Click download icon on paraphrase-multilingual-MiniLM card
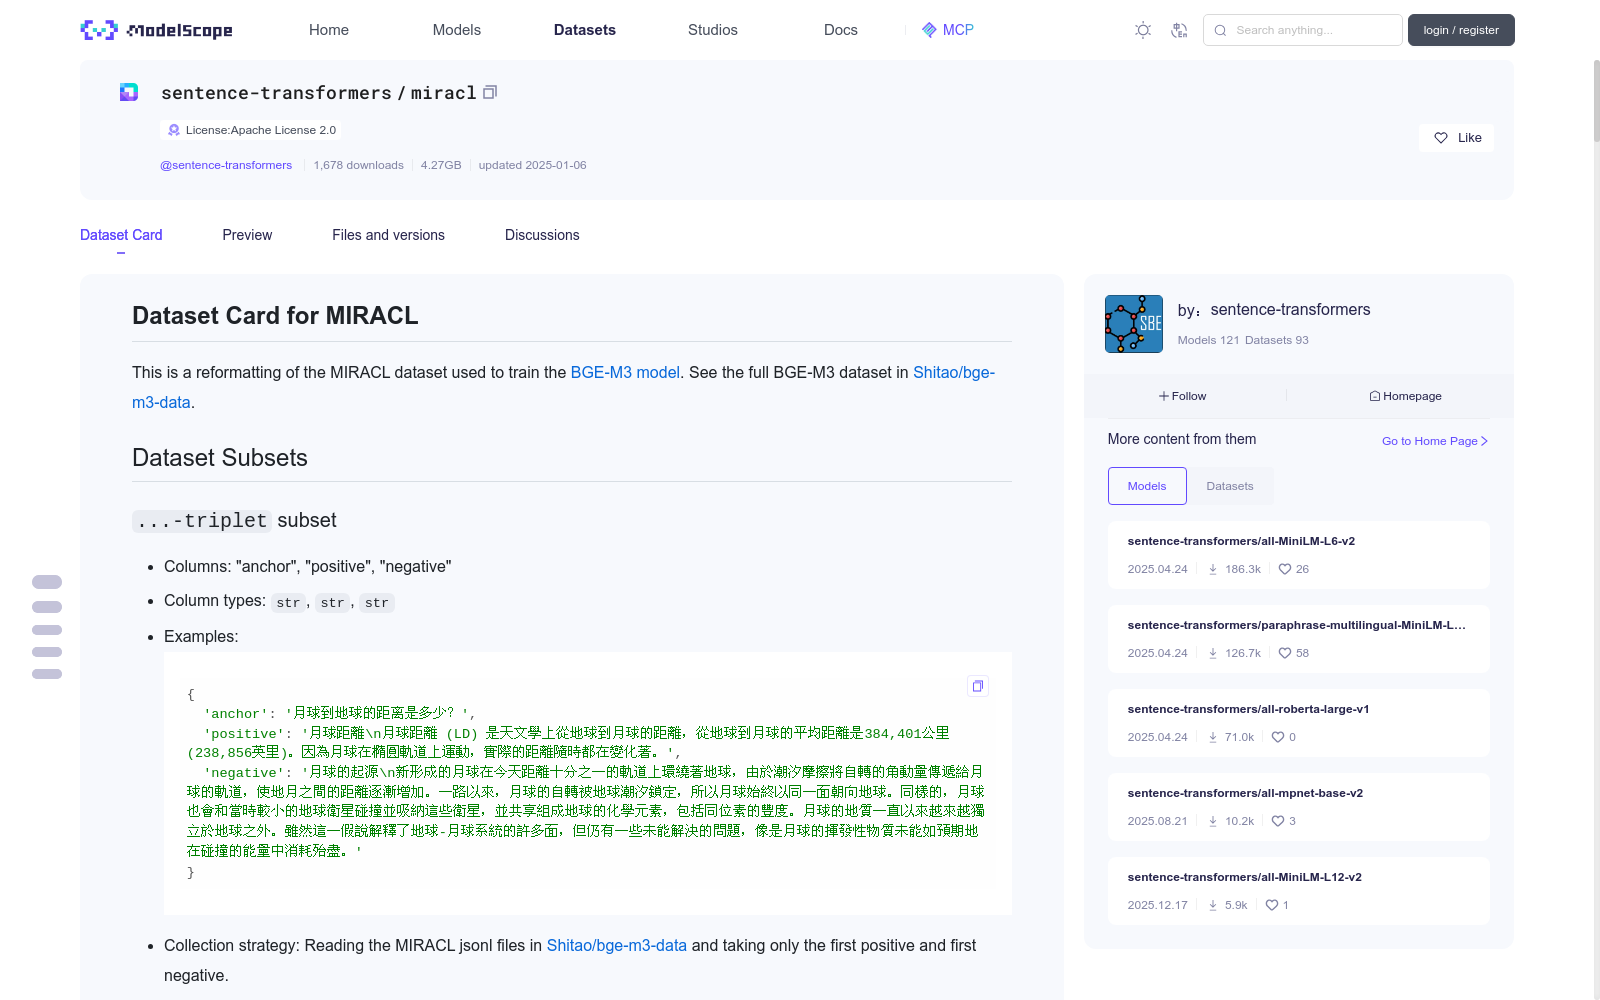1600x1000 pixels. pos(1213,653)
